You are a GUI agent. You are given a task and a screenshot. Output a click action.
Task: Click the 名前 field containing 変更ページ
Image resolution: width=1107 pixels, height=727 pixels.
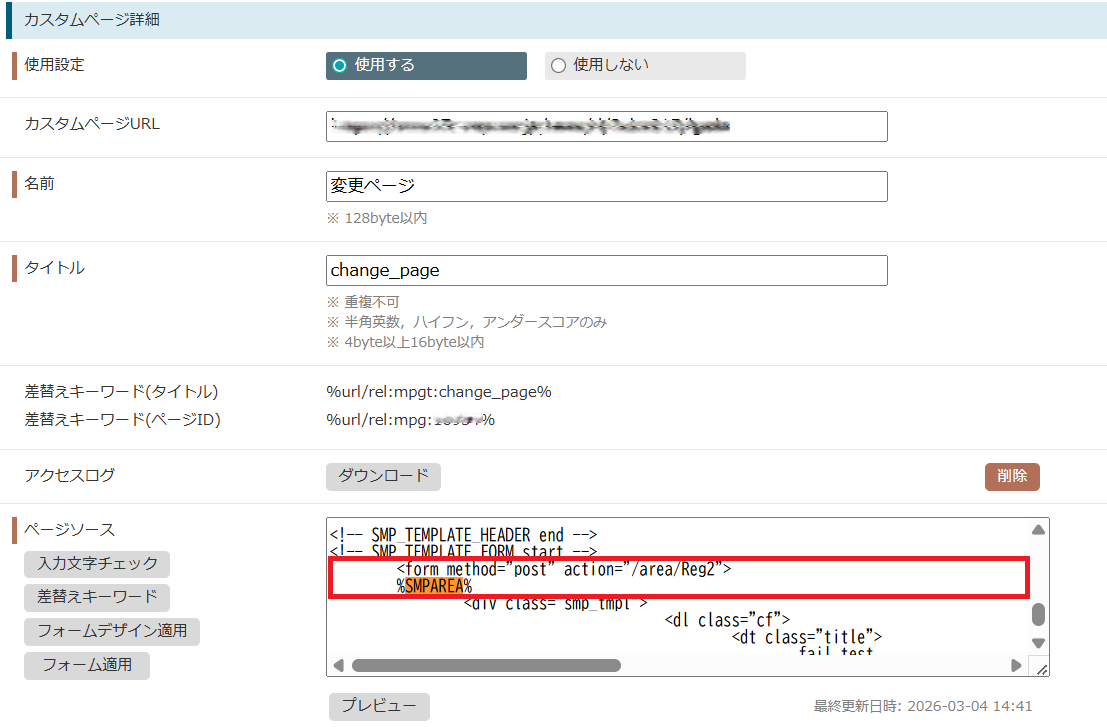(606, 186)
